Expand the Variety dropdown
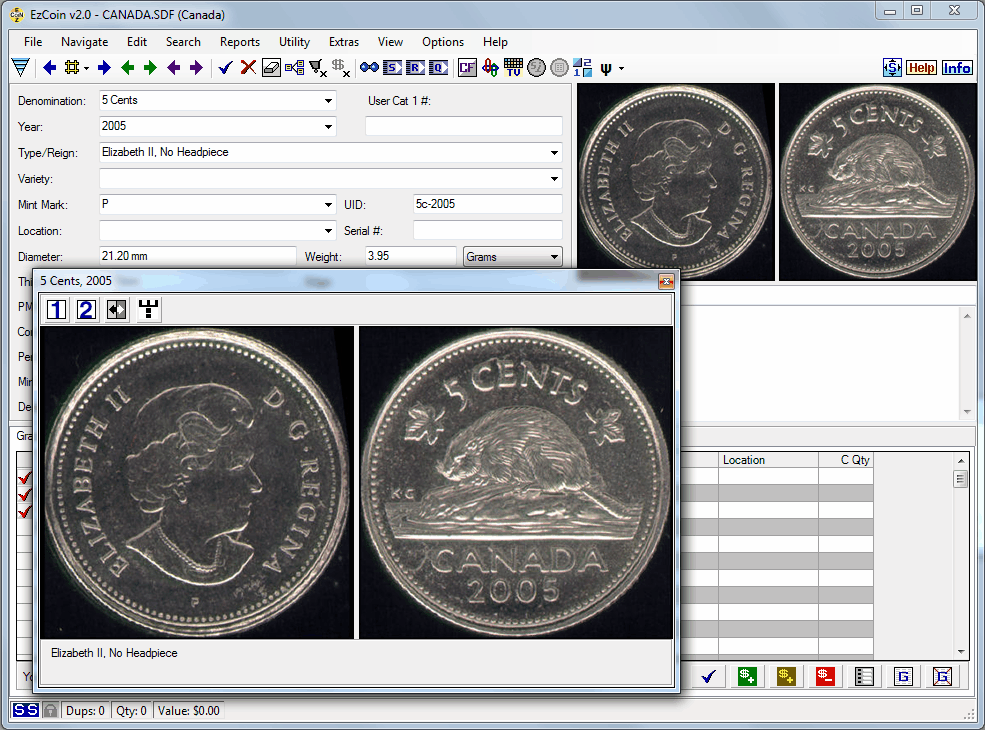The width and height of the screenshot is (985, 730). tap(554, 178)
